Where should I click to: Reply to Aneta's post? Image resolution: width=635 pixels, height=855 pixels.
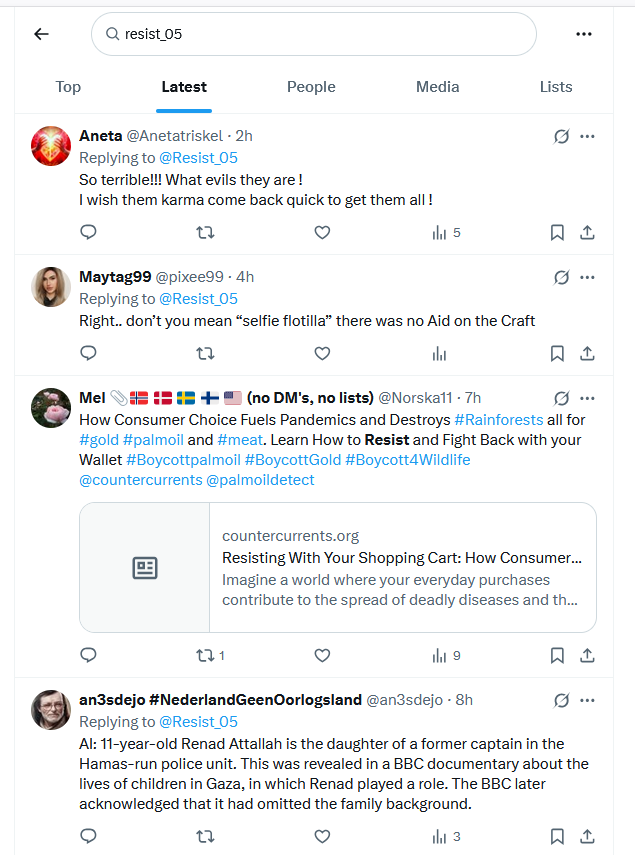click(88, 232)
